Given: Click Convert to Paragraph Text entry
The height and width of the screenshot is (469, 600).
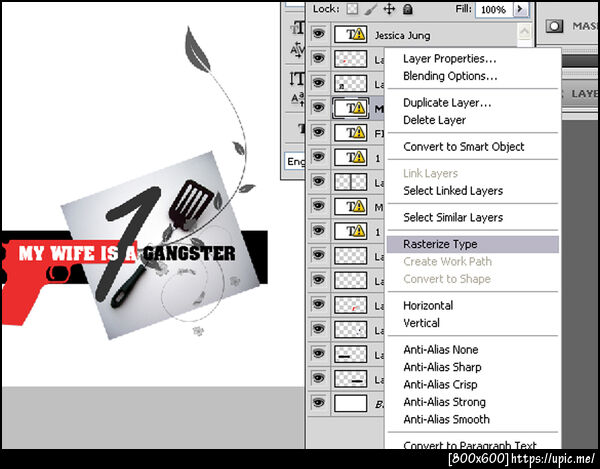Looking at the screenshot, I should click(470, 445).
